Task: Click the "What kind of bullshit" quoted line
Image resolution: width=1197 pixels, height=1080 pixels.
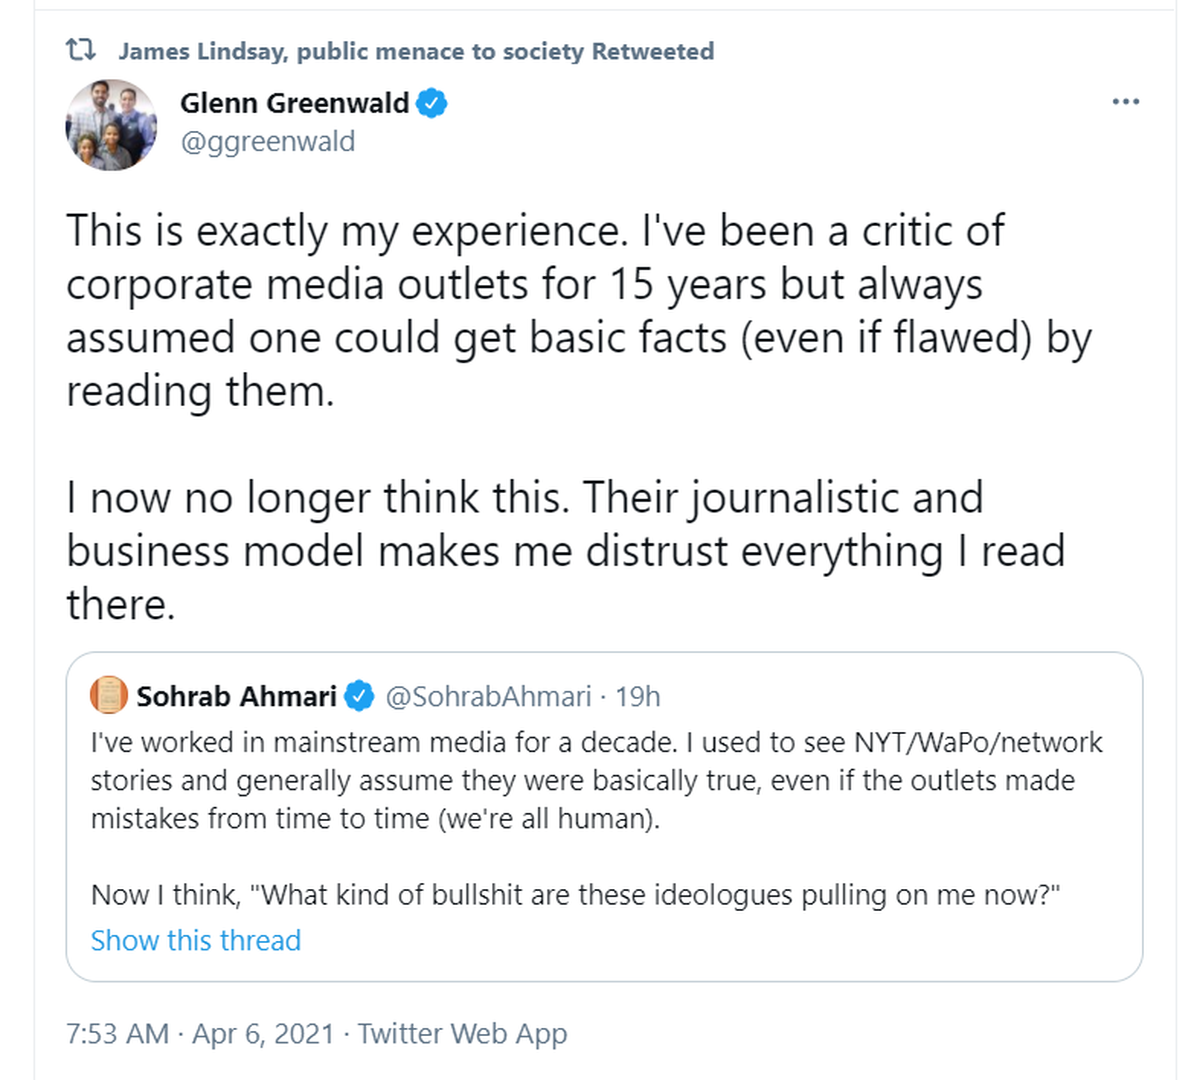Action: click(575, 894)
